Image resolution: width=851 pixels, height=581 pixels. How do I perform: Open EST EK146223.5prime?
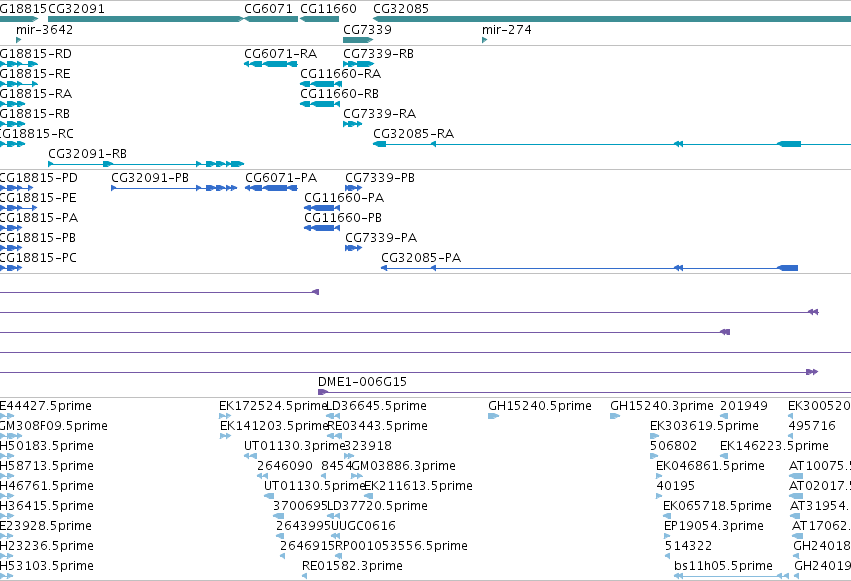click(774, 446)
